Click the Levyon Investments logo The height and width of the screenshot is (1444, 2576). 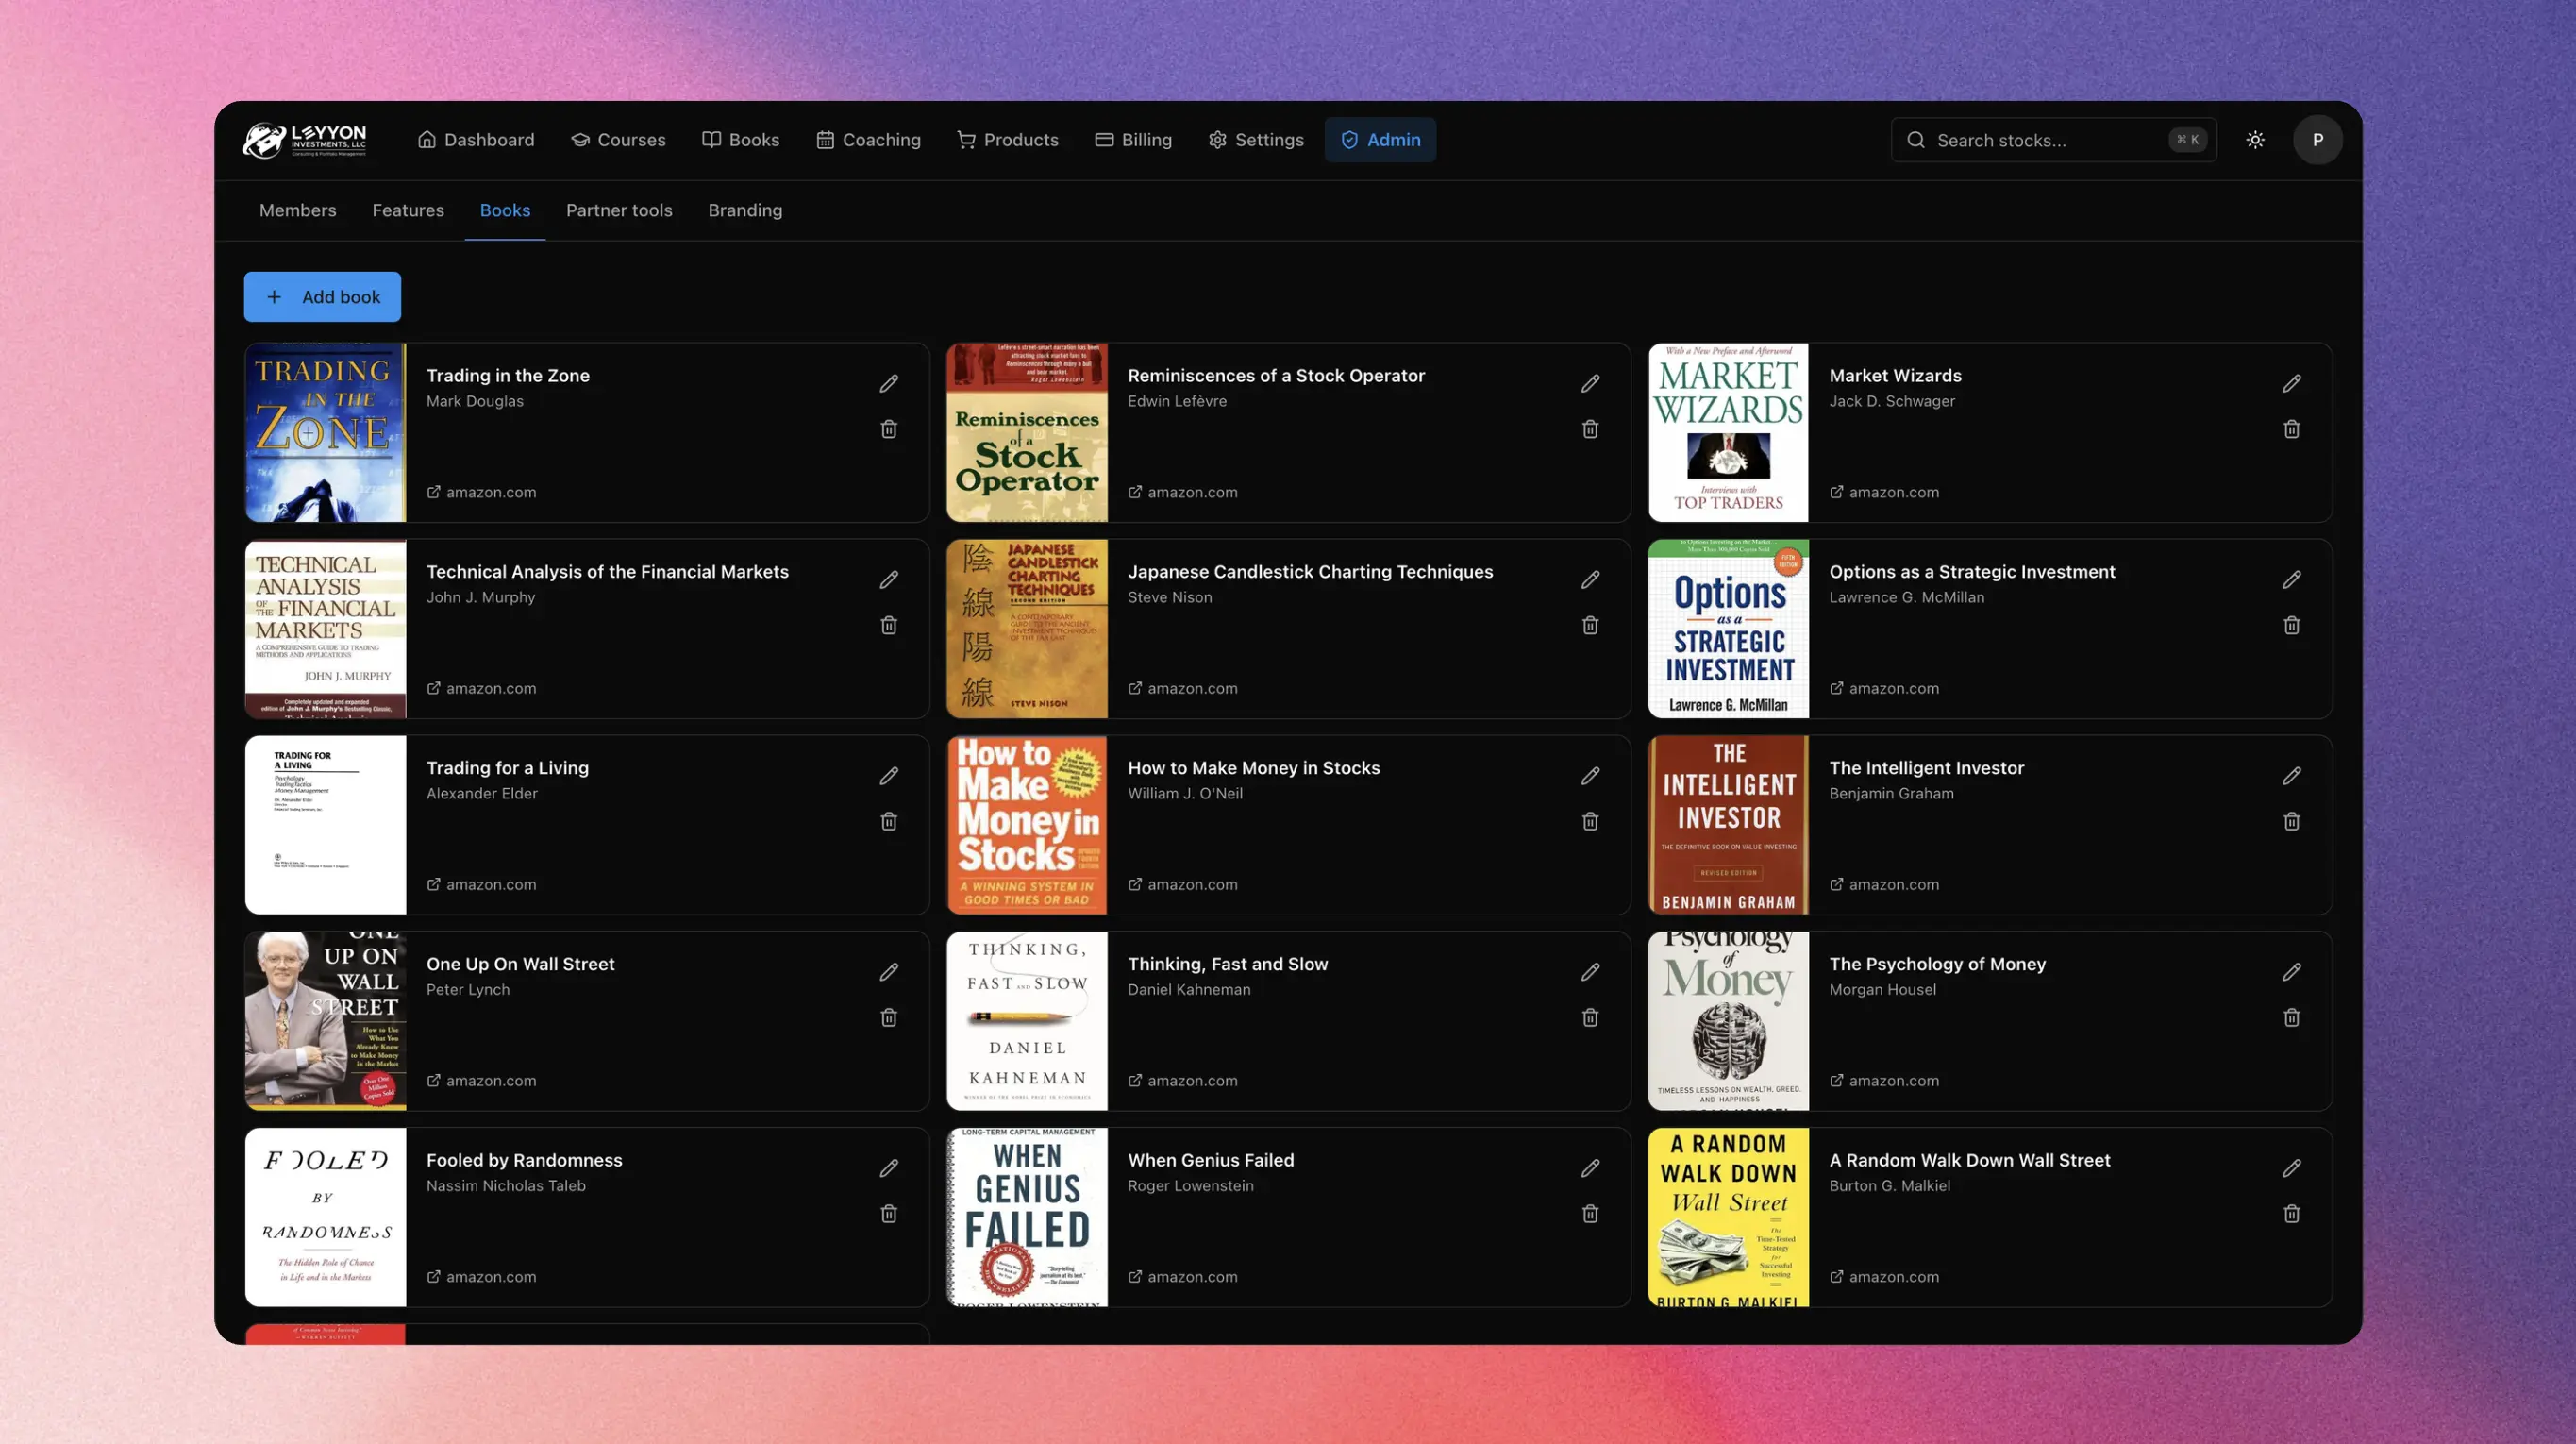coord(304,140)
